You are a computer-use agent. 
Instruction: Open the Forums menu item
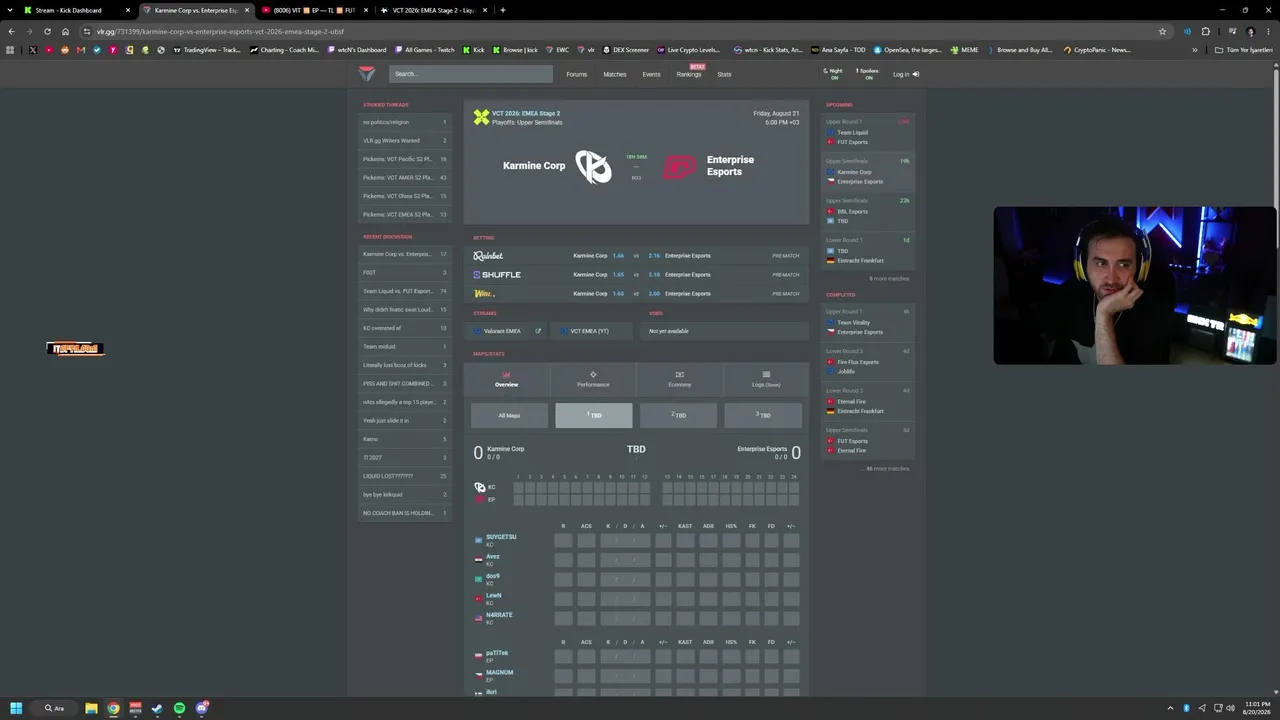pyautogui.click(x=577, y=74)
